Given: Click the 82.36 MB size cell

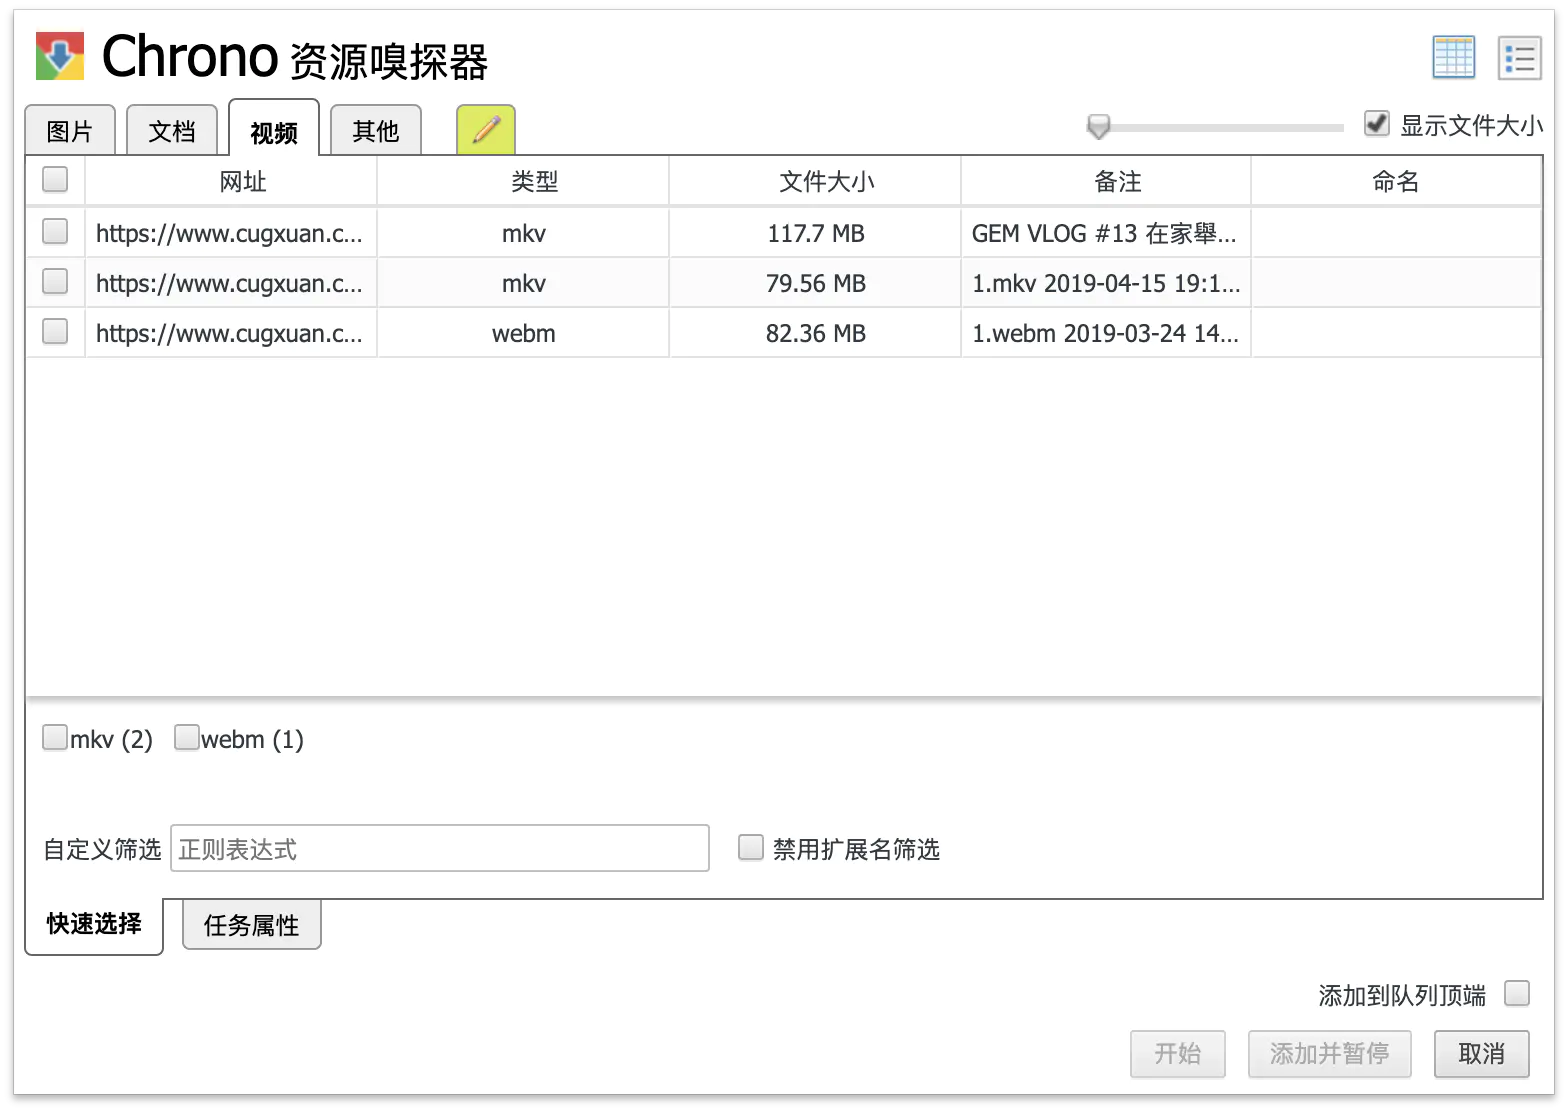Looking at the screenshot, I should click(x=815, y=334).
